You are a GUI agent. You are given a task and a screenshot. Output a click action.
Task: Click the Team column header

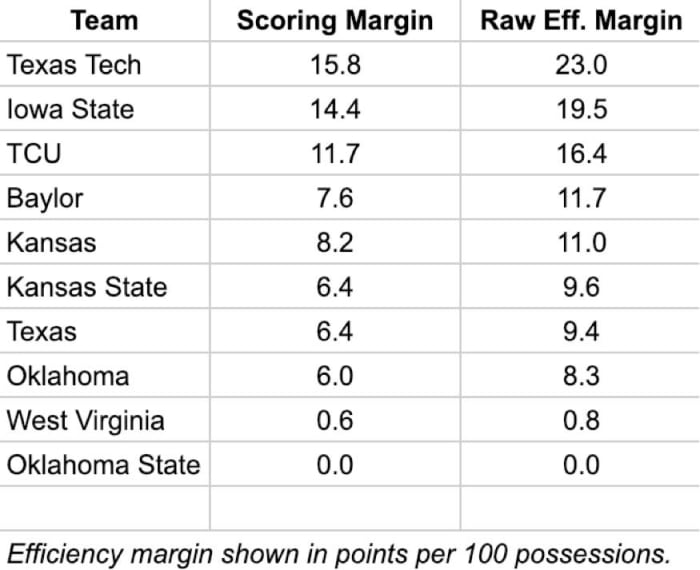[x=104, y=21]
